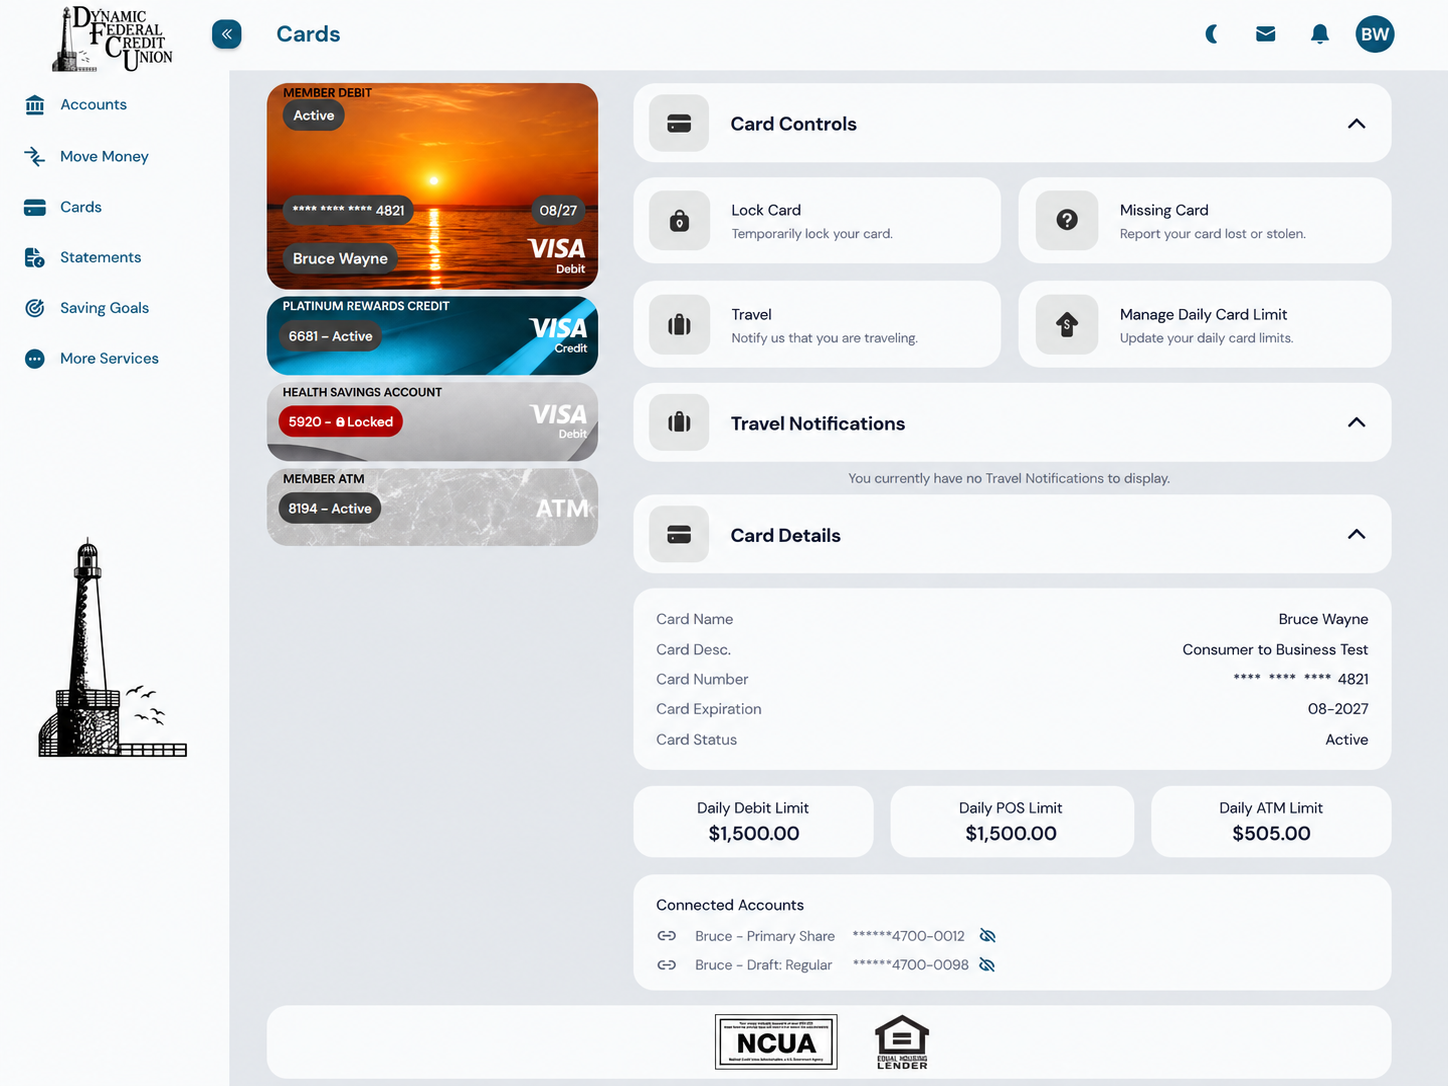Click Card Status value Active
Image resolution: width=1448 pixels, height=1086 pixels.
[x=1346, y=740]
